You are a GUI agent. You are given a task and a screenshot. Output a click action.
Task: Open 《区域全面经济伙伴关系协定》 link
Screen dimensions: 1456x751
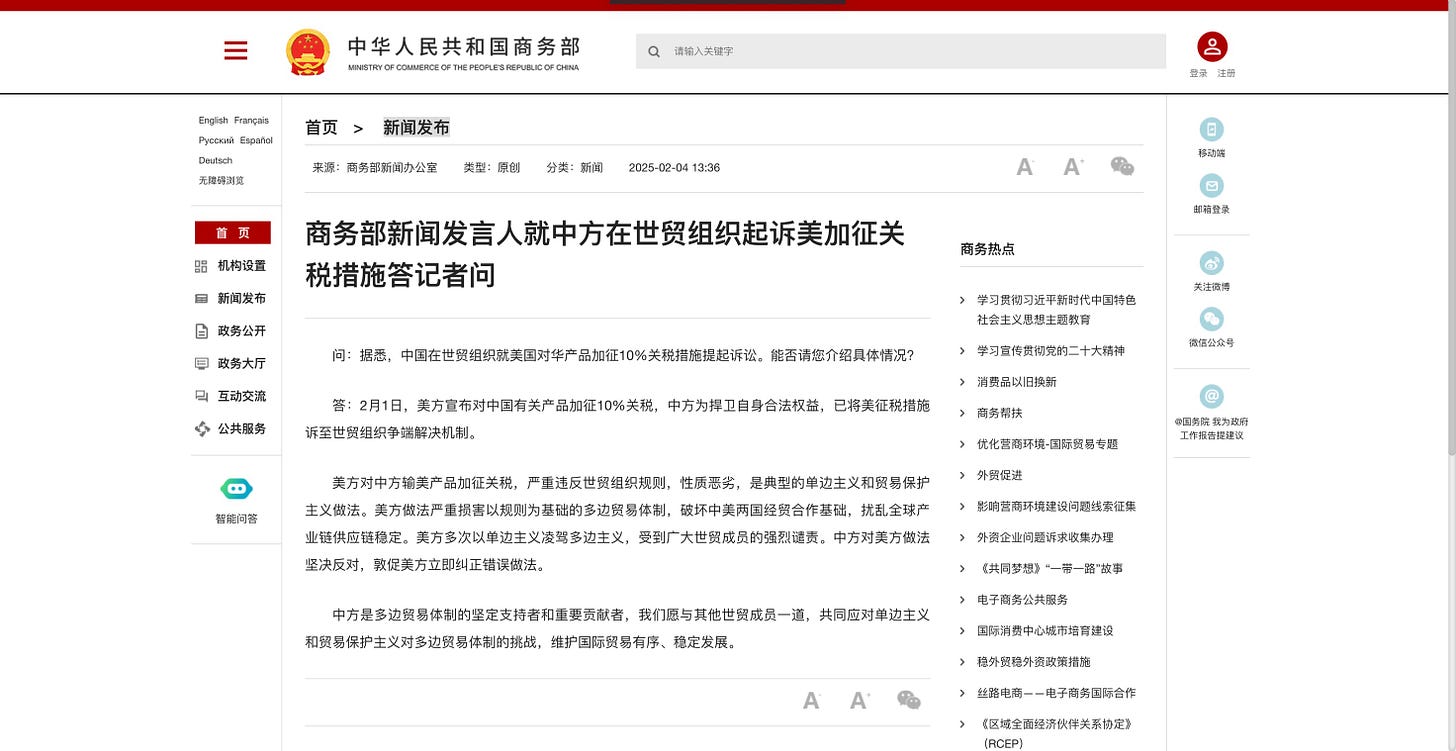[x=1055, y=733]
